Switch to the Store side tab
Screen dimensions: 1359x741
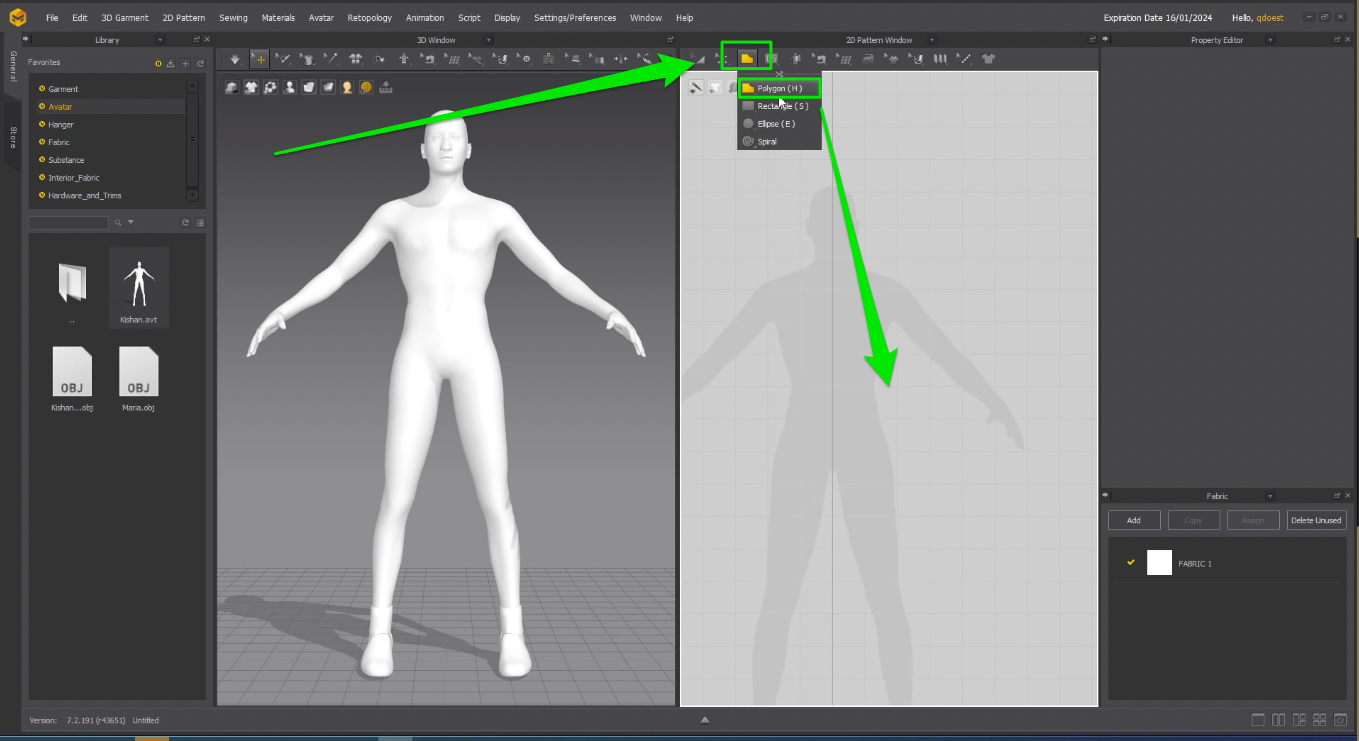[13, 137]
